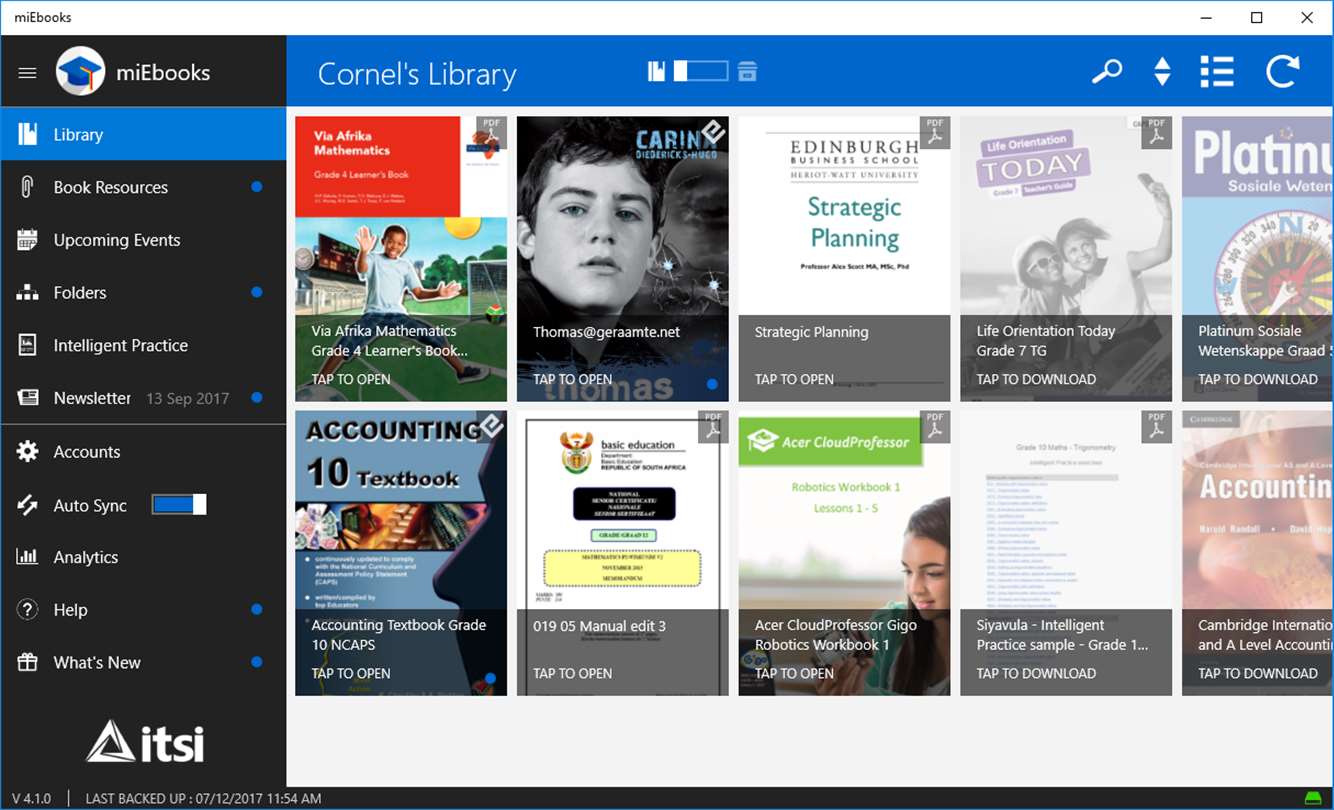
Task: Open Accounting Textbook Grade 10 NCAPS
Action: pyautogui.click(x=401, y=553)
